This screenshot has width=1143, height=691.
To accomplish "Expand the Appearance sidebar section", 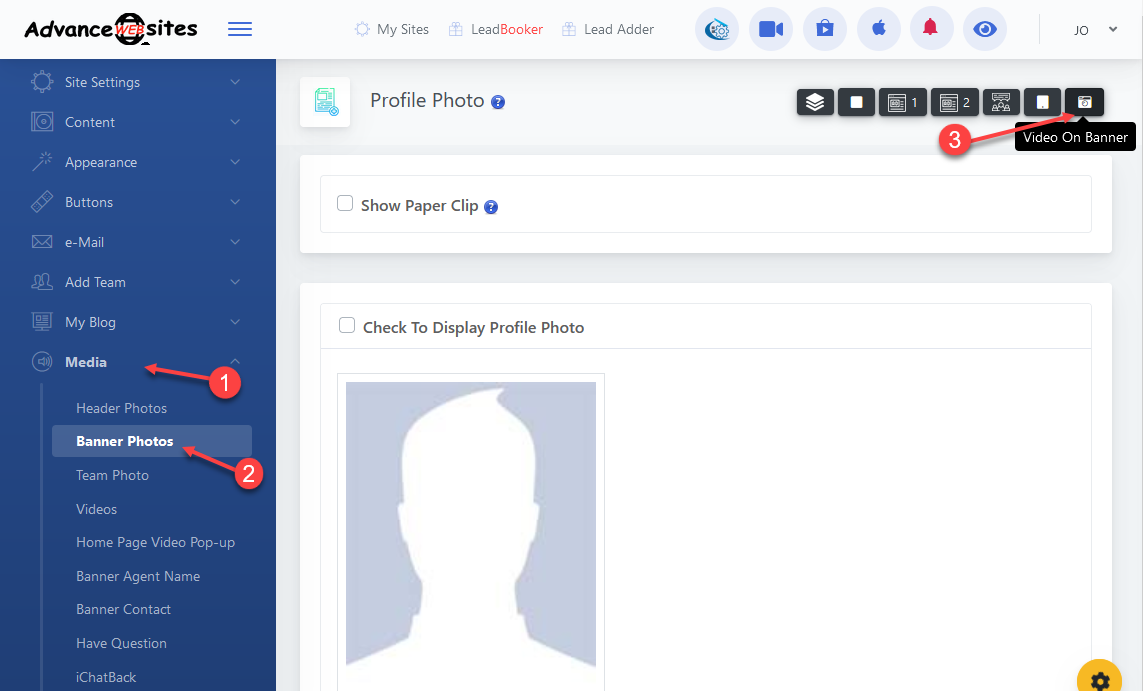I will pos(137,162).
